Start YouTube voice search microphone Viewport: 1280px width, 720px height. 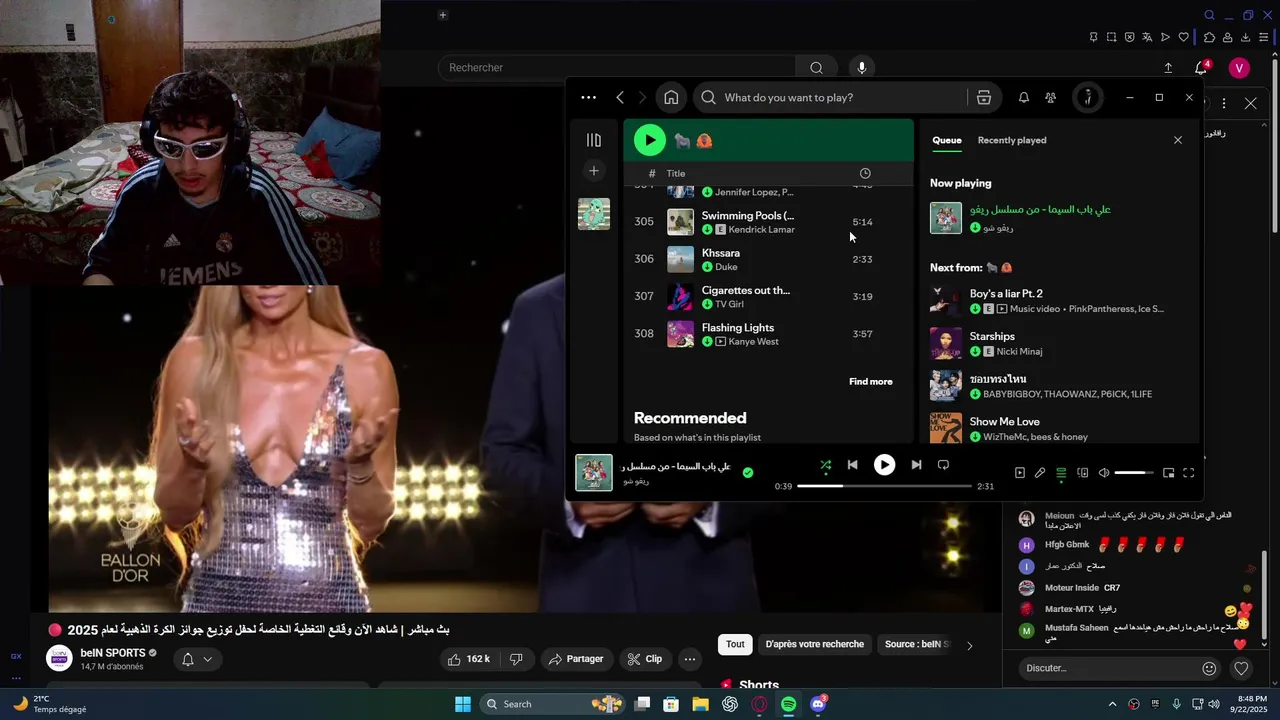862,68
